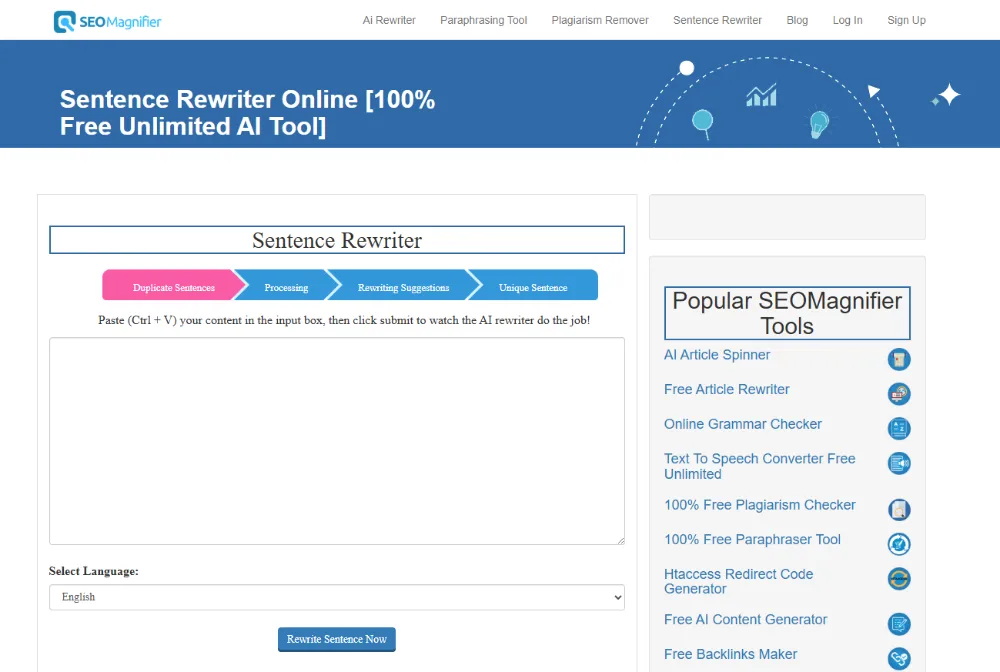Image resolution: width=1000 pixels, height=672 pixels.
Task: Go to Plagiarism Remover
Action: [x=600, y=20]
